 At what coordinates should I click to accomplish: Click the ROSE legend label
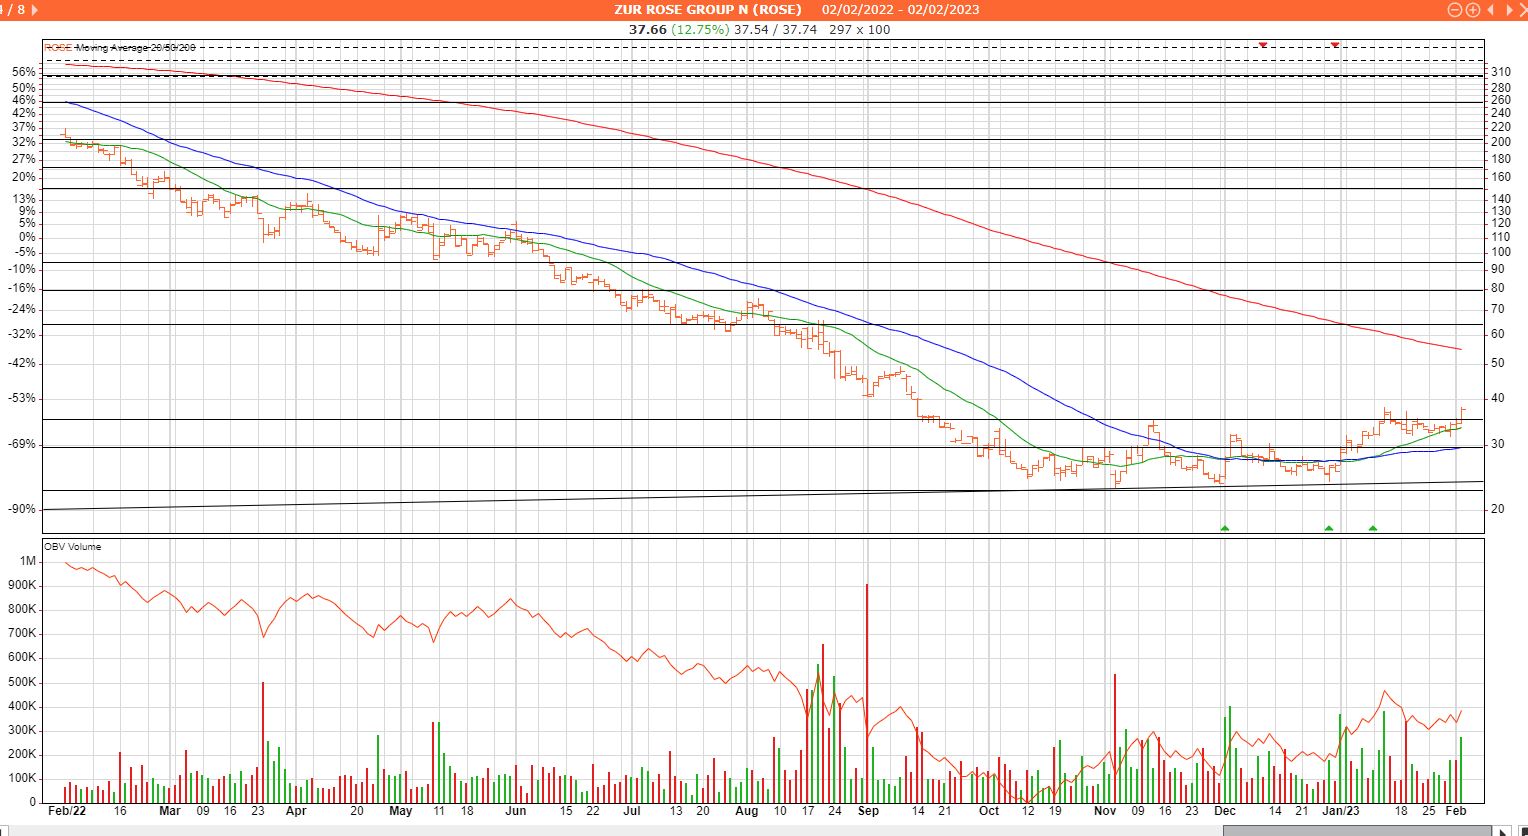click(58, 47)
